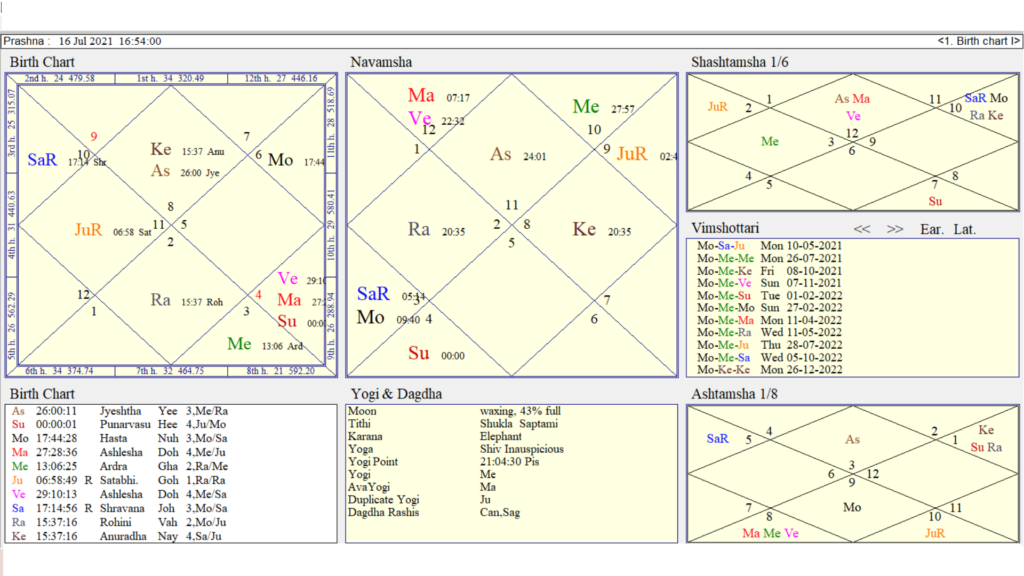Click the 'Ear.' button in Vimshottari

click(932, 229)
